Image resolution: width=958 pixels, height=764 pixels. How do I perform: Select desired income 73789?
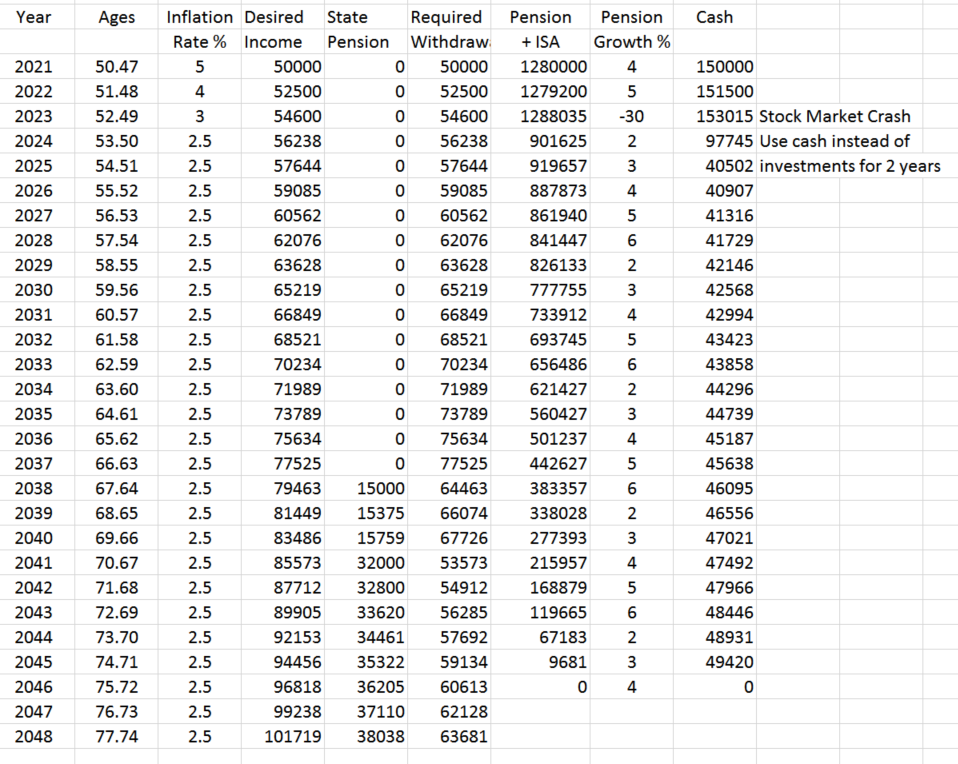[282, 414]
